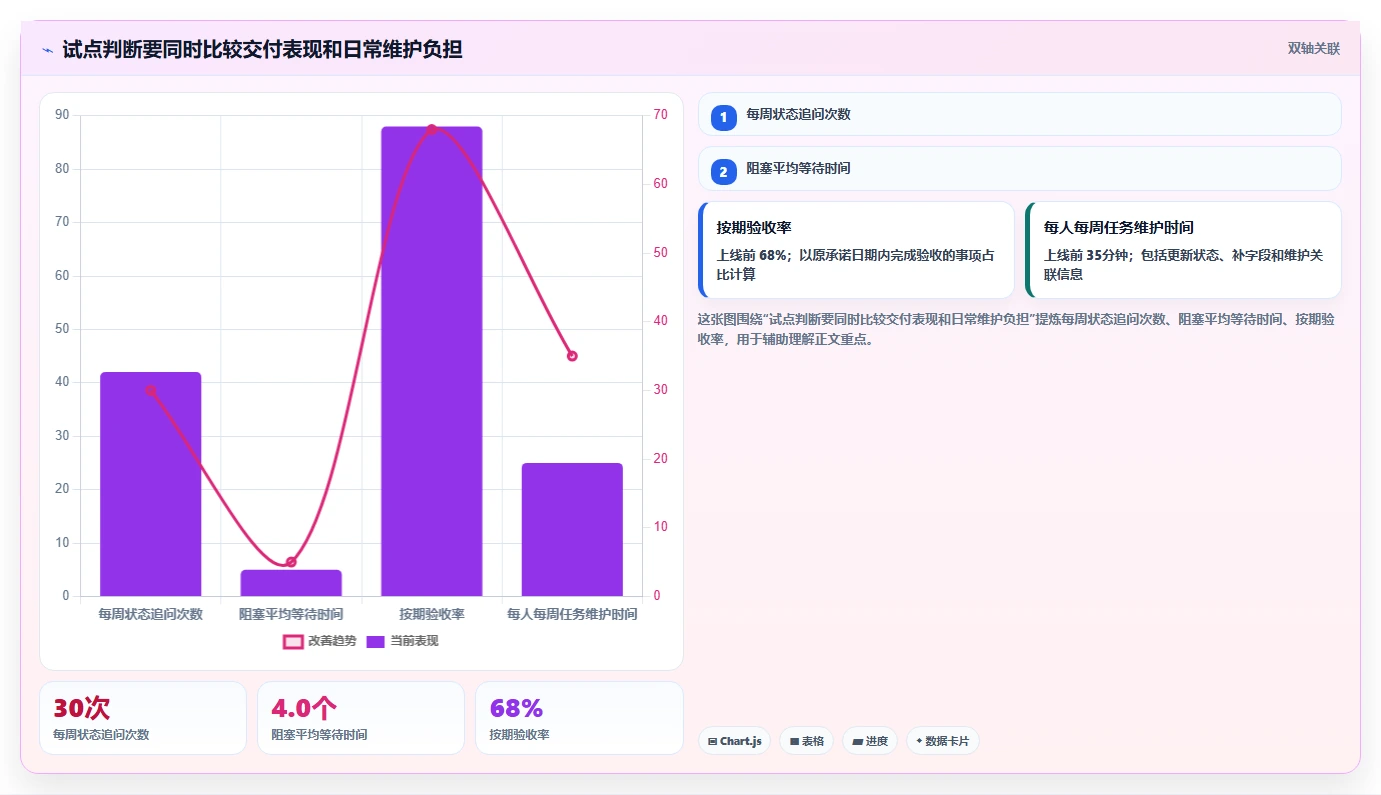Click the title 试点判断要同时比较交付表现和日常维护负担

click(262, 49)
